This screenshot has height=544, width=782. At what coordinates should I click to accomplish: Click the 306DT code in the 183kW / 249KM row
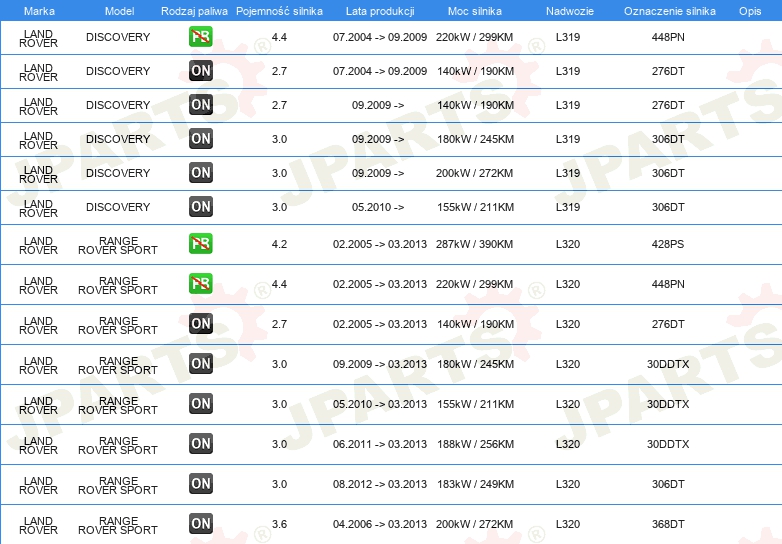point(668,484)
